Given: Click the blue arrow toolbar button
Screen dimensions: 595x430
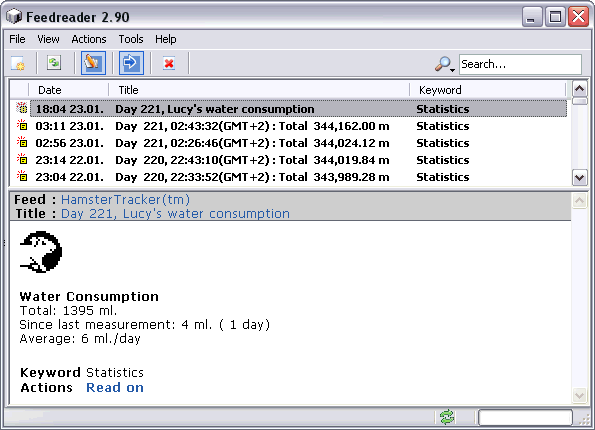Looking at the screenshot, I should (131, 63).
